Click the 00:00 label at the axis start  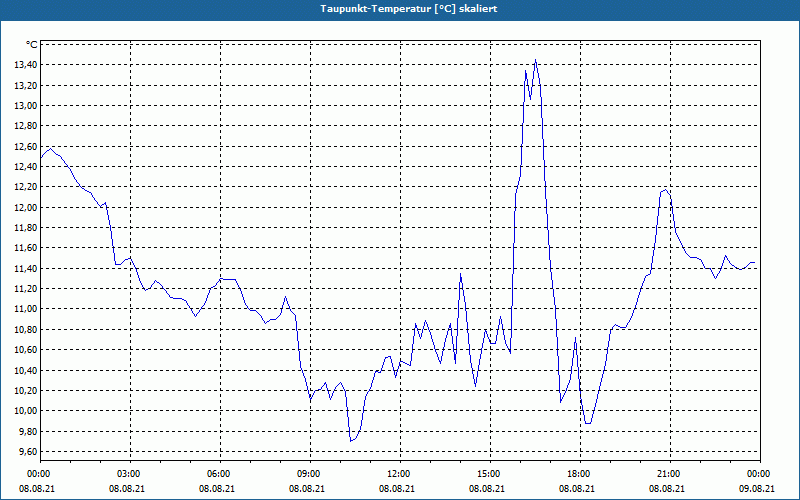tap(37, 473)
